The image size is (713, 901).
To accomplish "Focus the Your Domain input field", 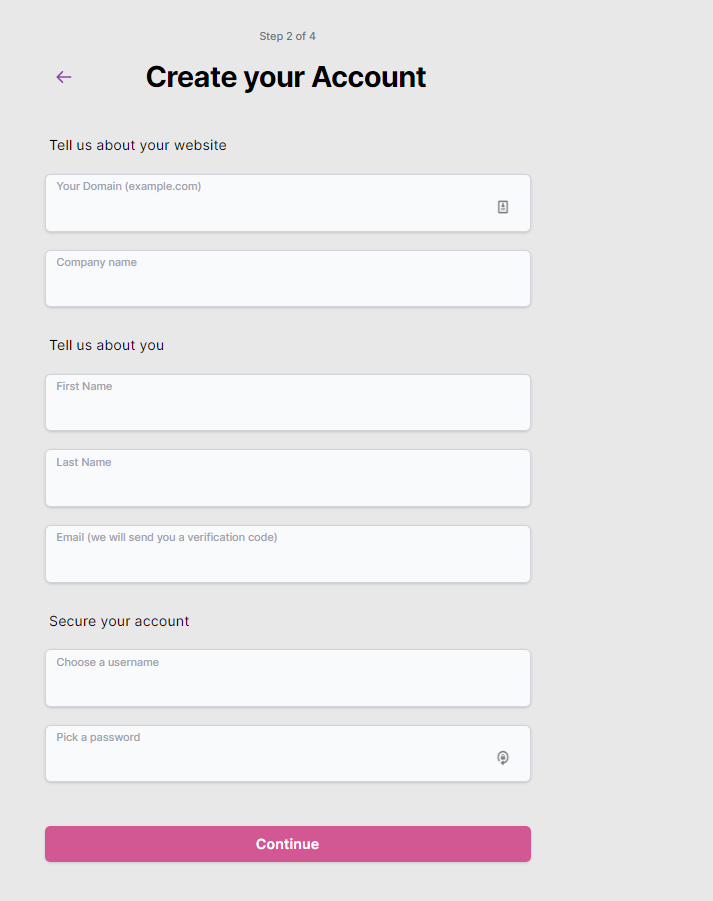I will tap(288, 203).
